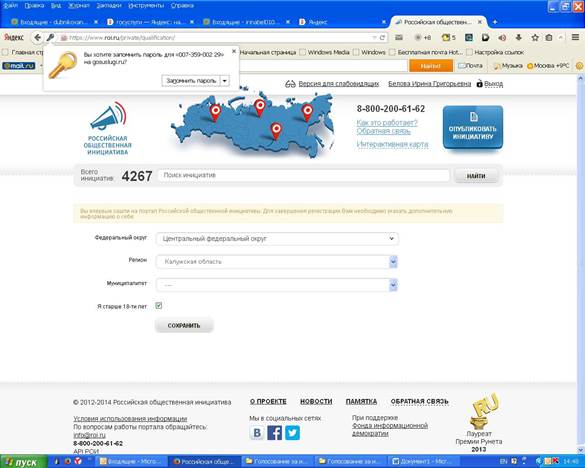This screenshot has width=585, height=468.
Task: Open the address bar history dropdown arrow
Action: point(374,38)
